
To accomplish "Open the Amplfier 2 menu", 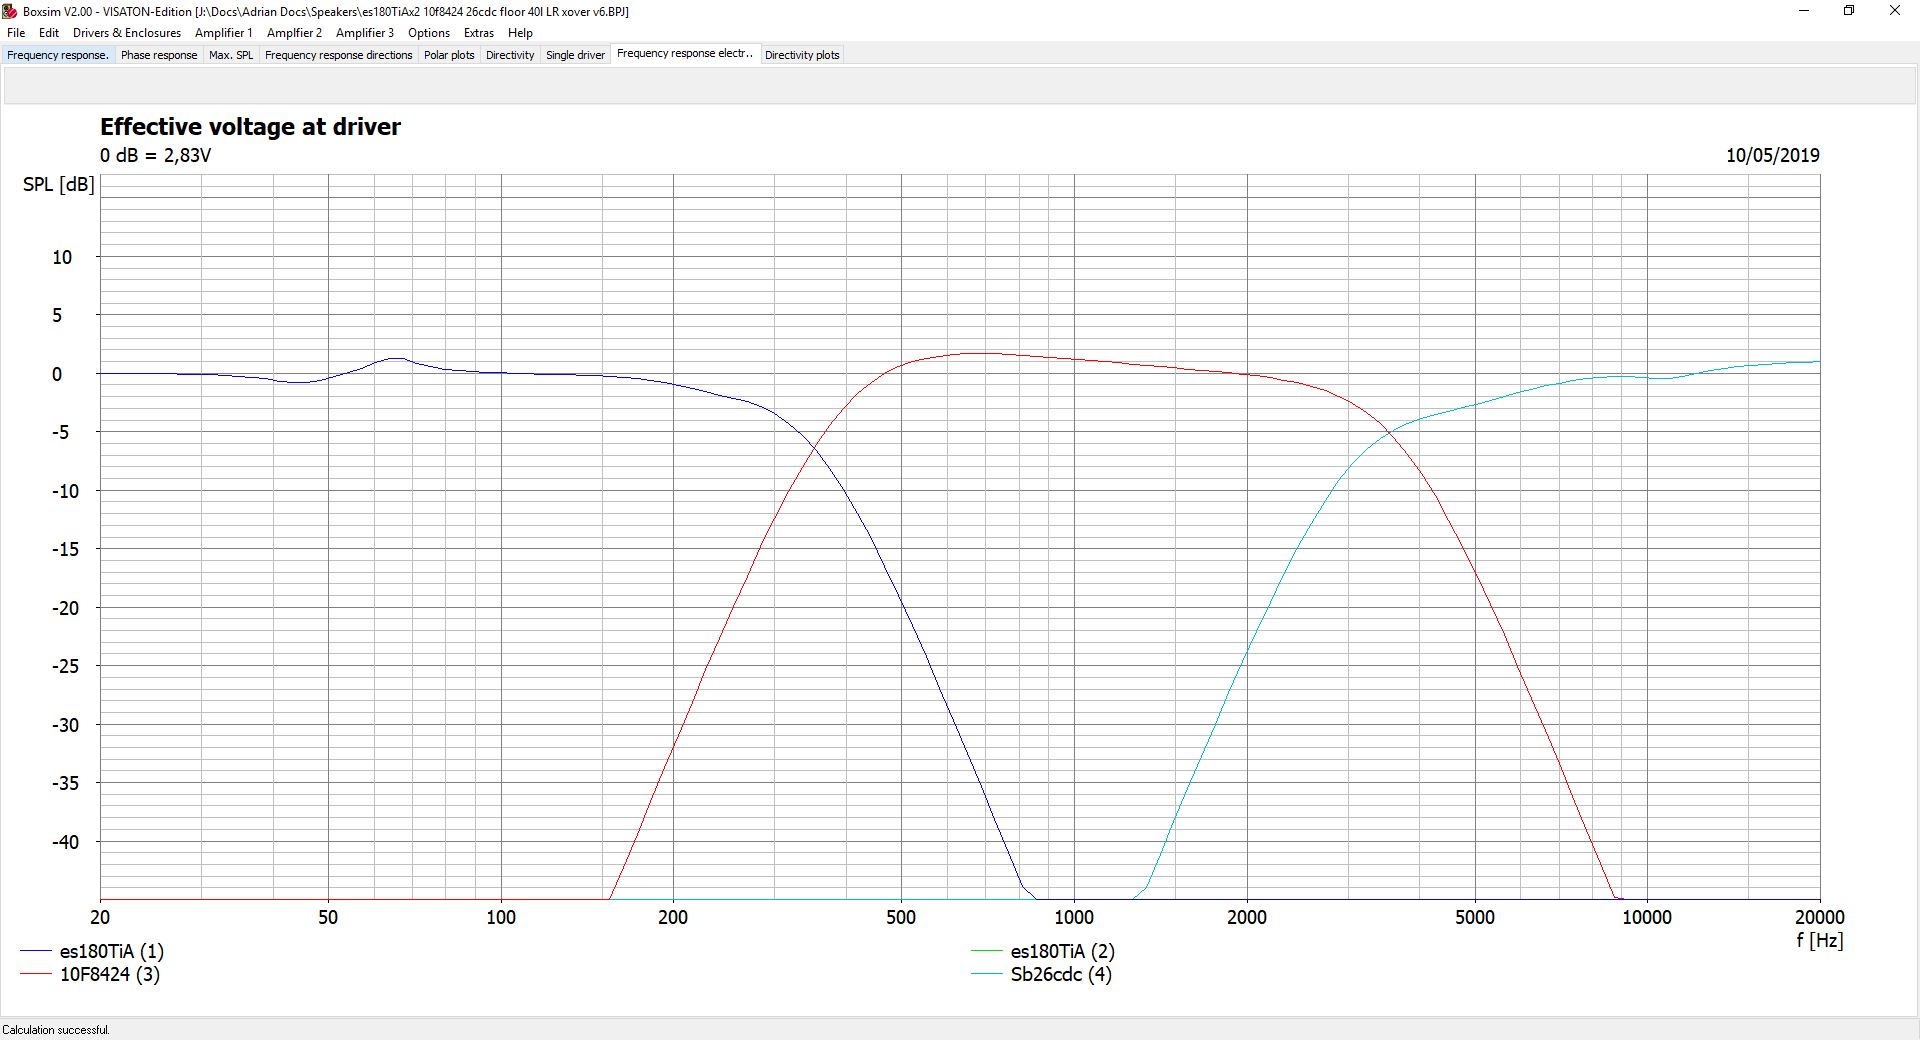I will click(294, 33).
